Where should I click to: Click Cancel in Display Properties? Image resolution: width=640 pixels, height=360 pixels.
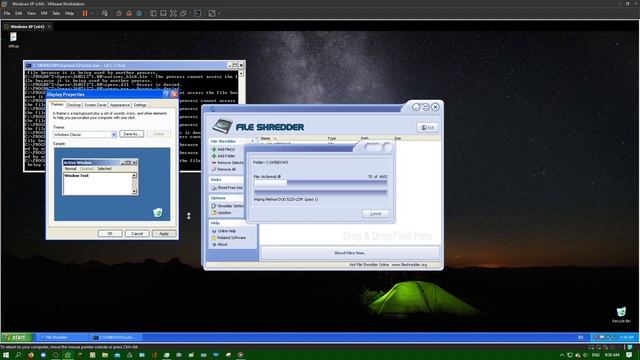[137, 233]
